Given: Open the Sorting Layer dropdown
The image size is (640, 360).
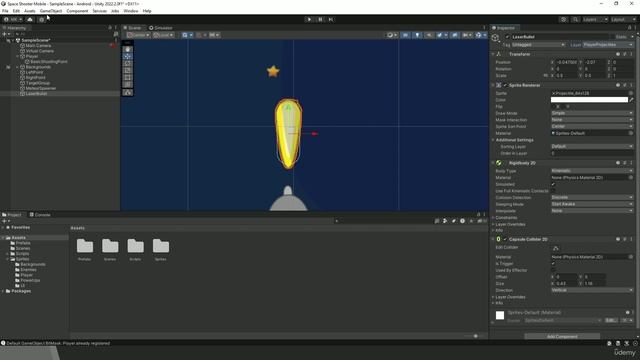Looking at the screenshot, I should pos(592,146).
